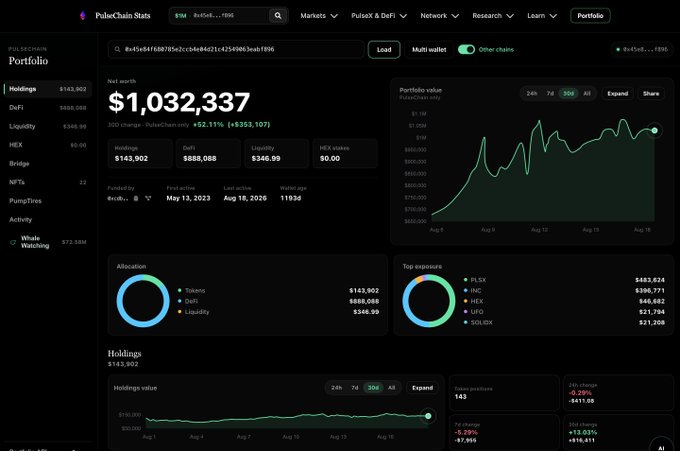Select 30d range on Holdings value chart

pos(373,388)
